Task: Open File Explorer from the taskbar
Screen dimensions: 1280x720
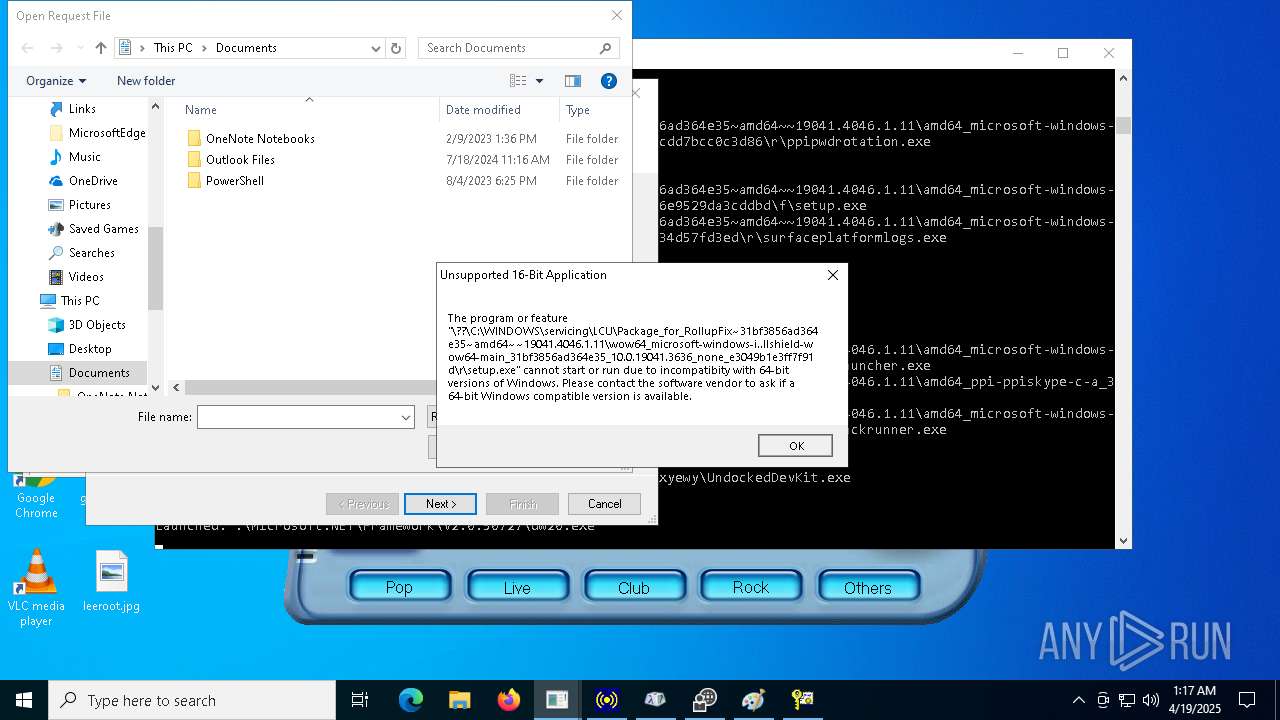Action: [x=460, y=700]
